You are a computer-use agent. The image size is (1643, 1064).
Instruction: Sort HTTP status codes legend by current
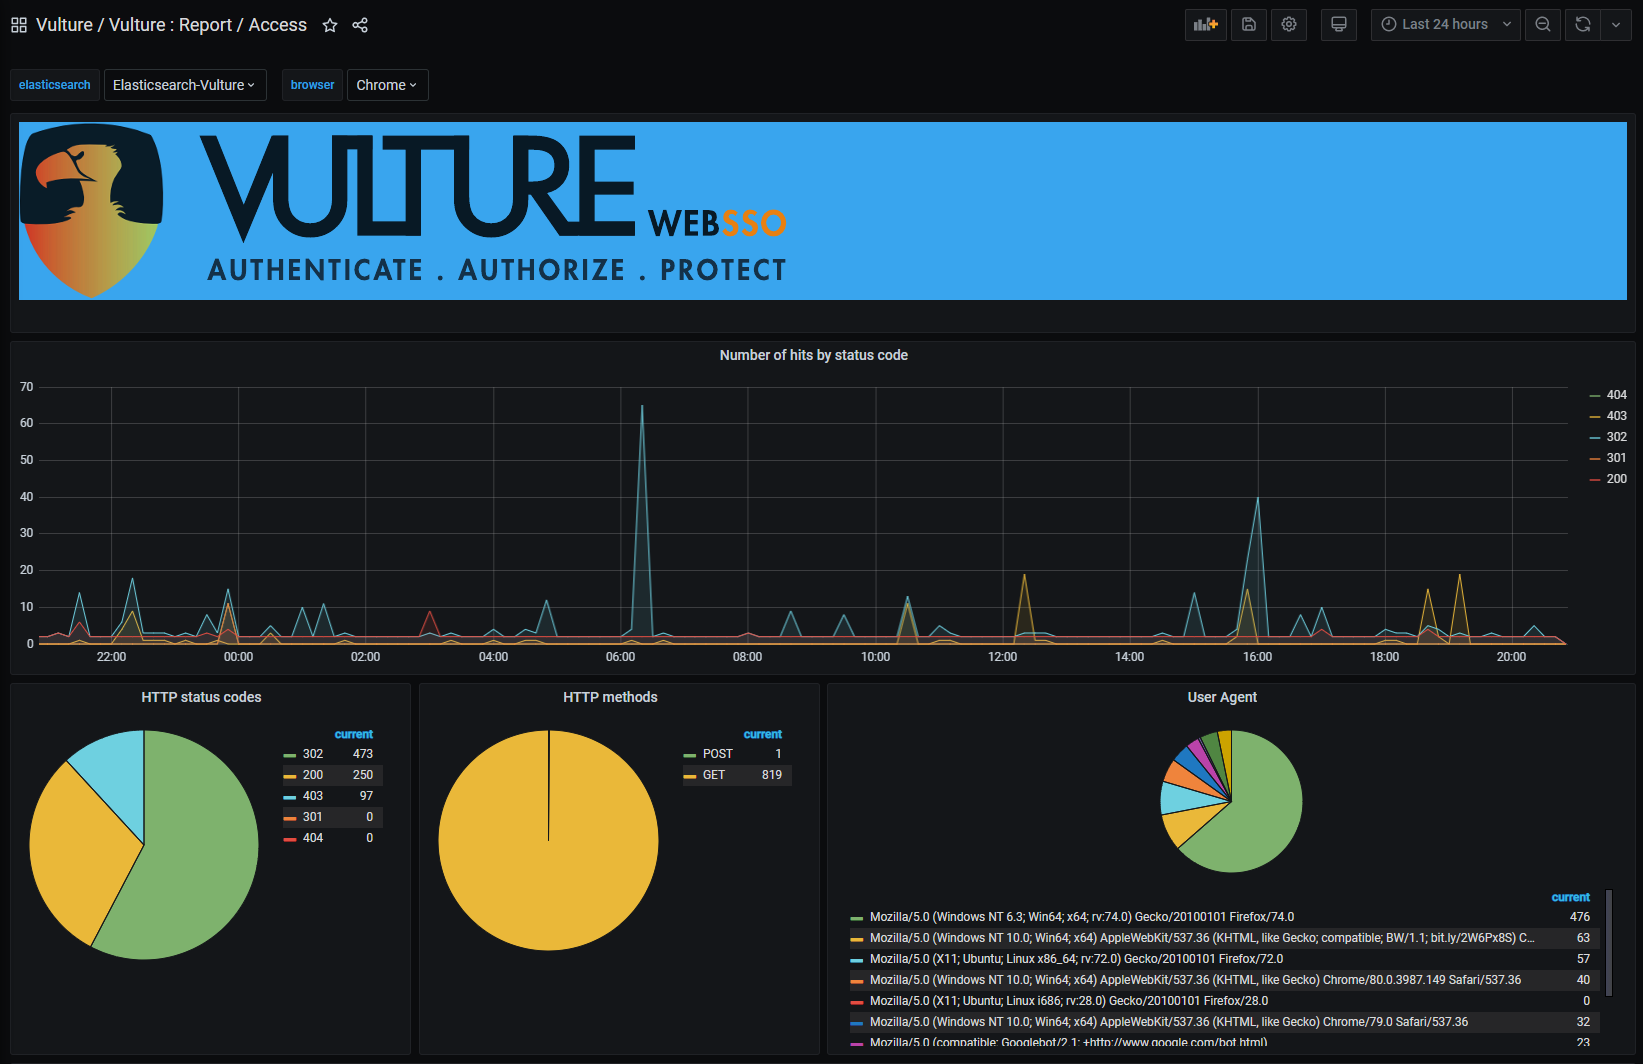[x=354, y=734]
